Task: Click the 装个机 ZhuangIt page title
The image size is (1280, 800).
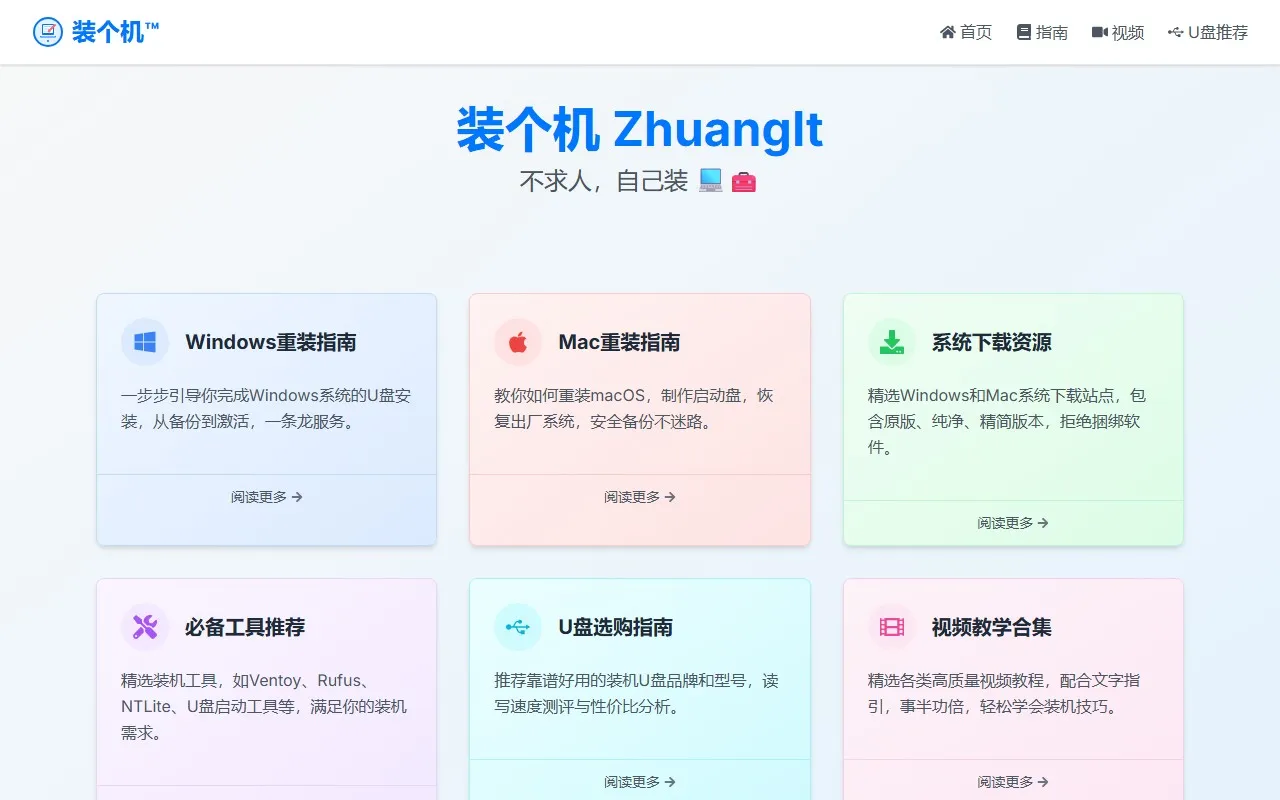Action: [x=640, y=130]
